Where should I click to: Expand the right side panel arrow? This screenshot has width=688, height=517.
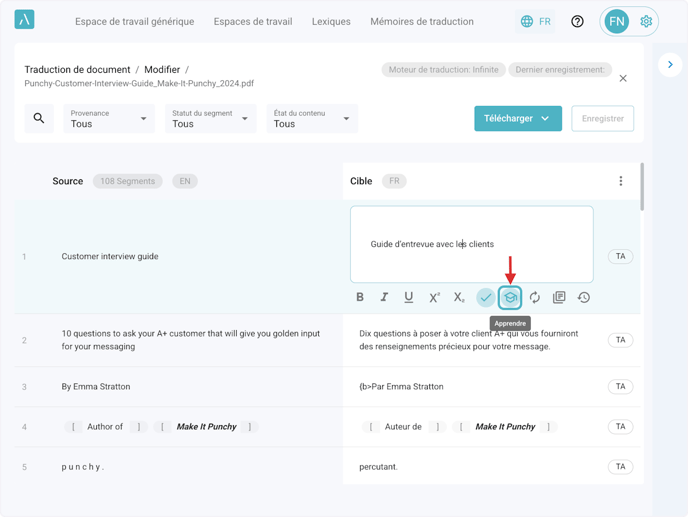click(670, 65)
